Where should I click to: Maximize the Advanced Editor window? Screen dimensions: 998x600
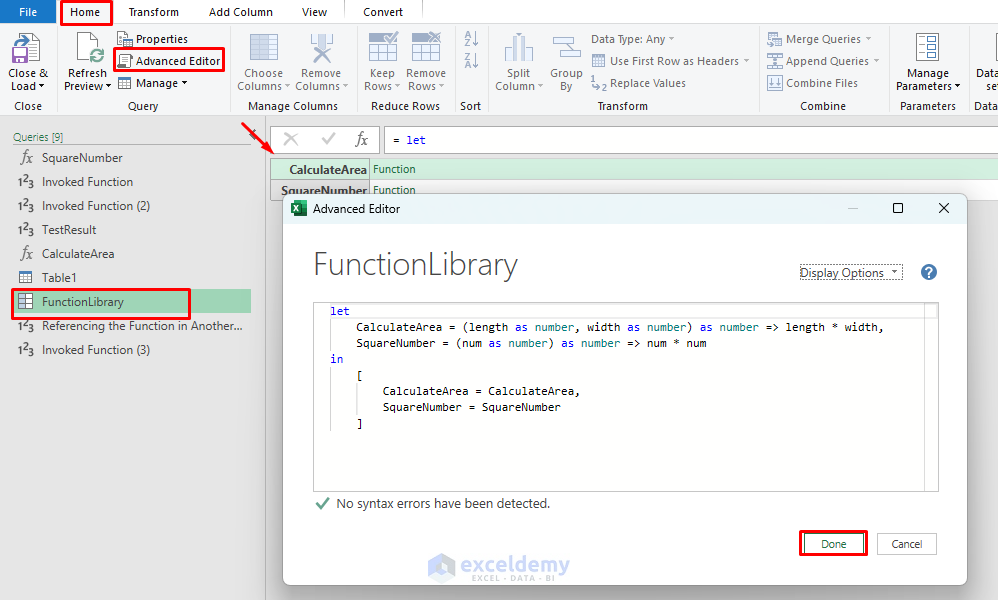pos(897,208)
